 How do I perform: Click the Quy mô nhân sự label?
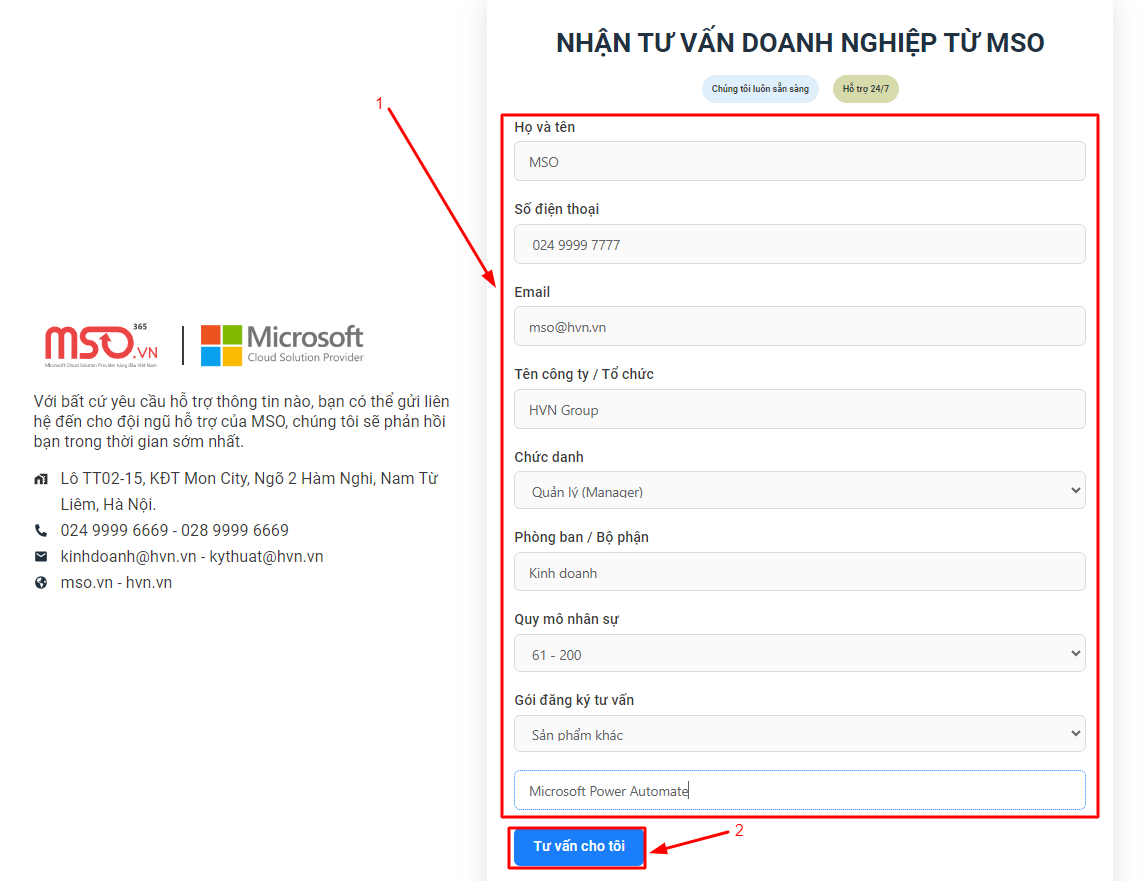pos(566,619)
